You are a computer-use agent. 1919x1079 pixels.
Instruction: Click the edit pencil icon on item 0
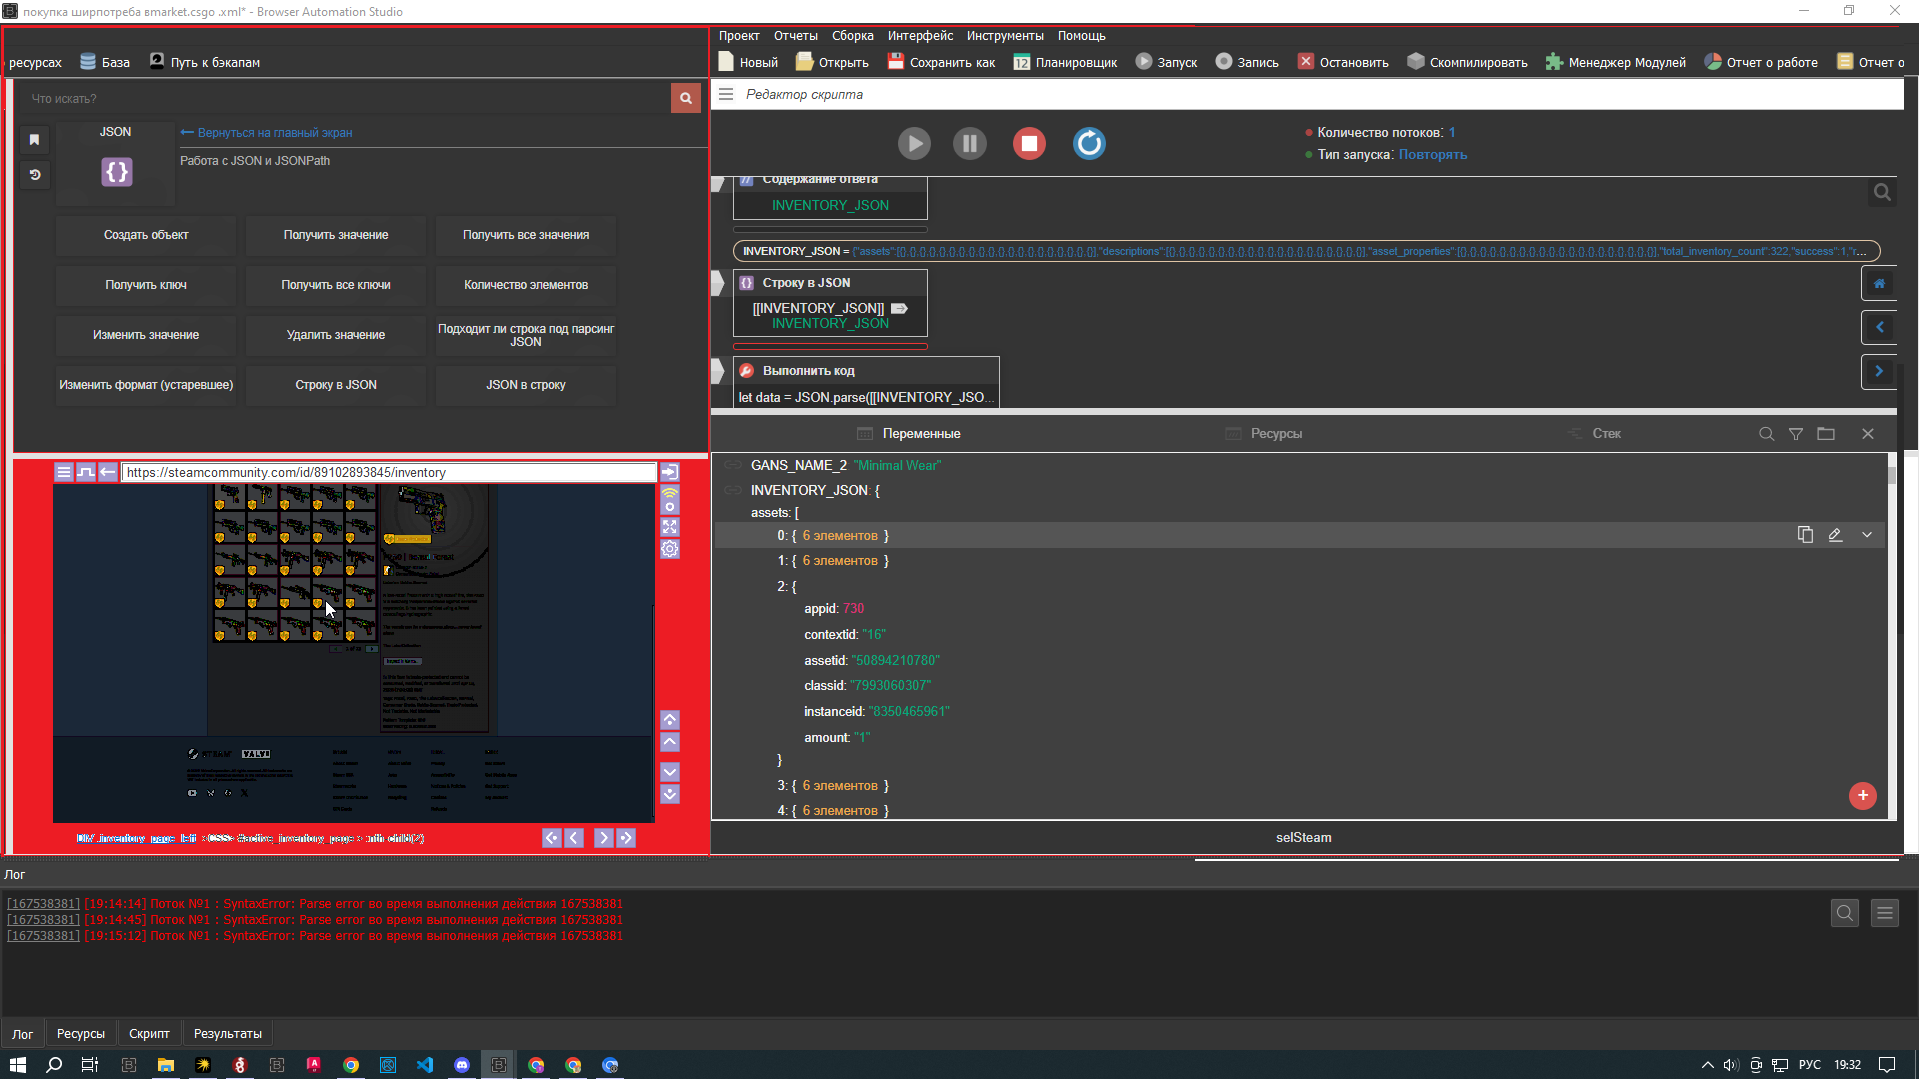1835,535
